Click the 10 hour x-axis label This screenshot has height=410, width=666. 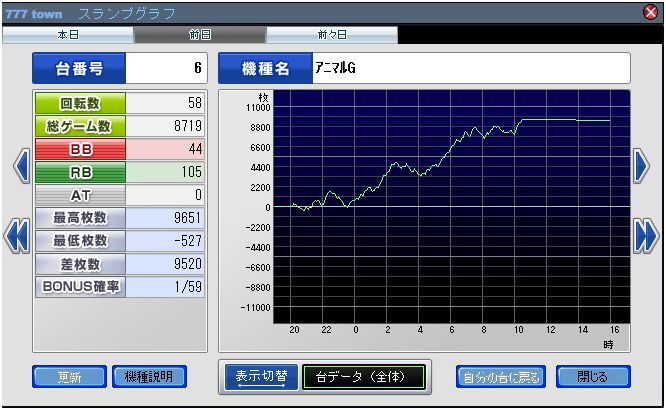(518, 330)
